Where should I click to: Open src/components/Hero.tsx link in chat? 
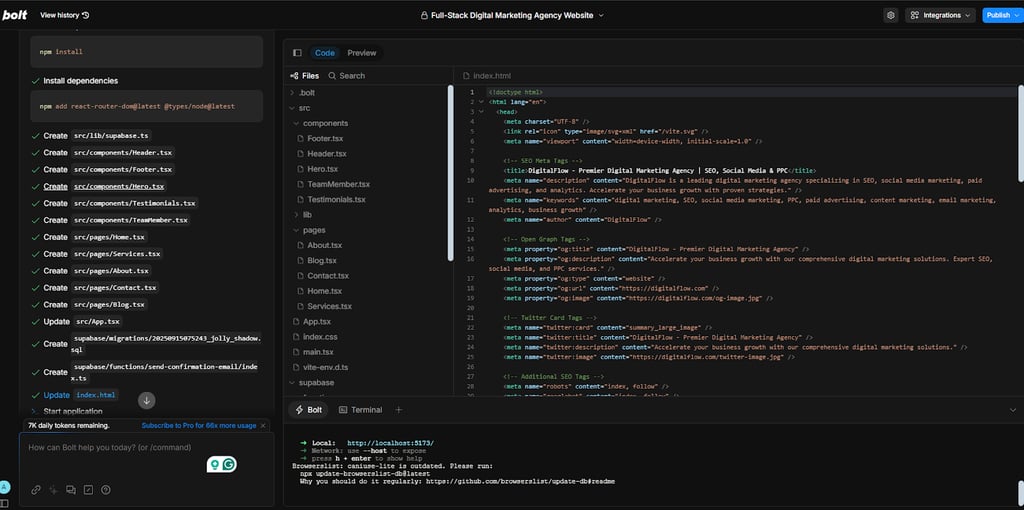tap(118, 187)
